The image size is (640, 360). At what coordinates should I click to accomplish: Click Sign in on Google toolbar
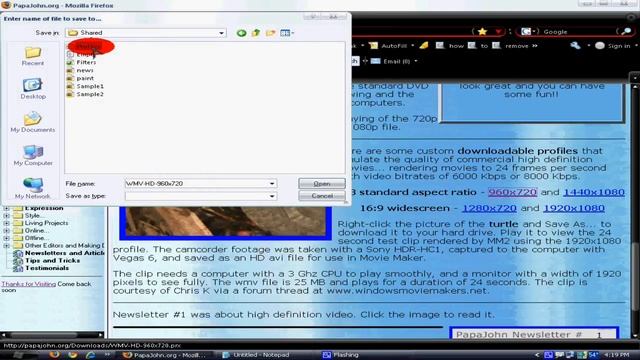tap(613, 46)
